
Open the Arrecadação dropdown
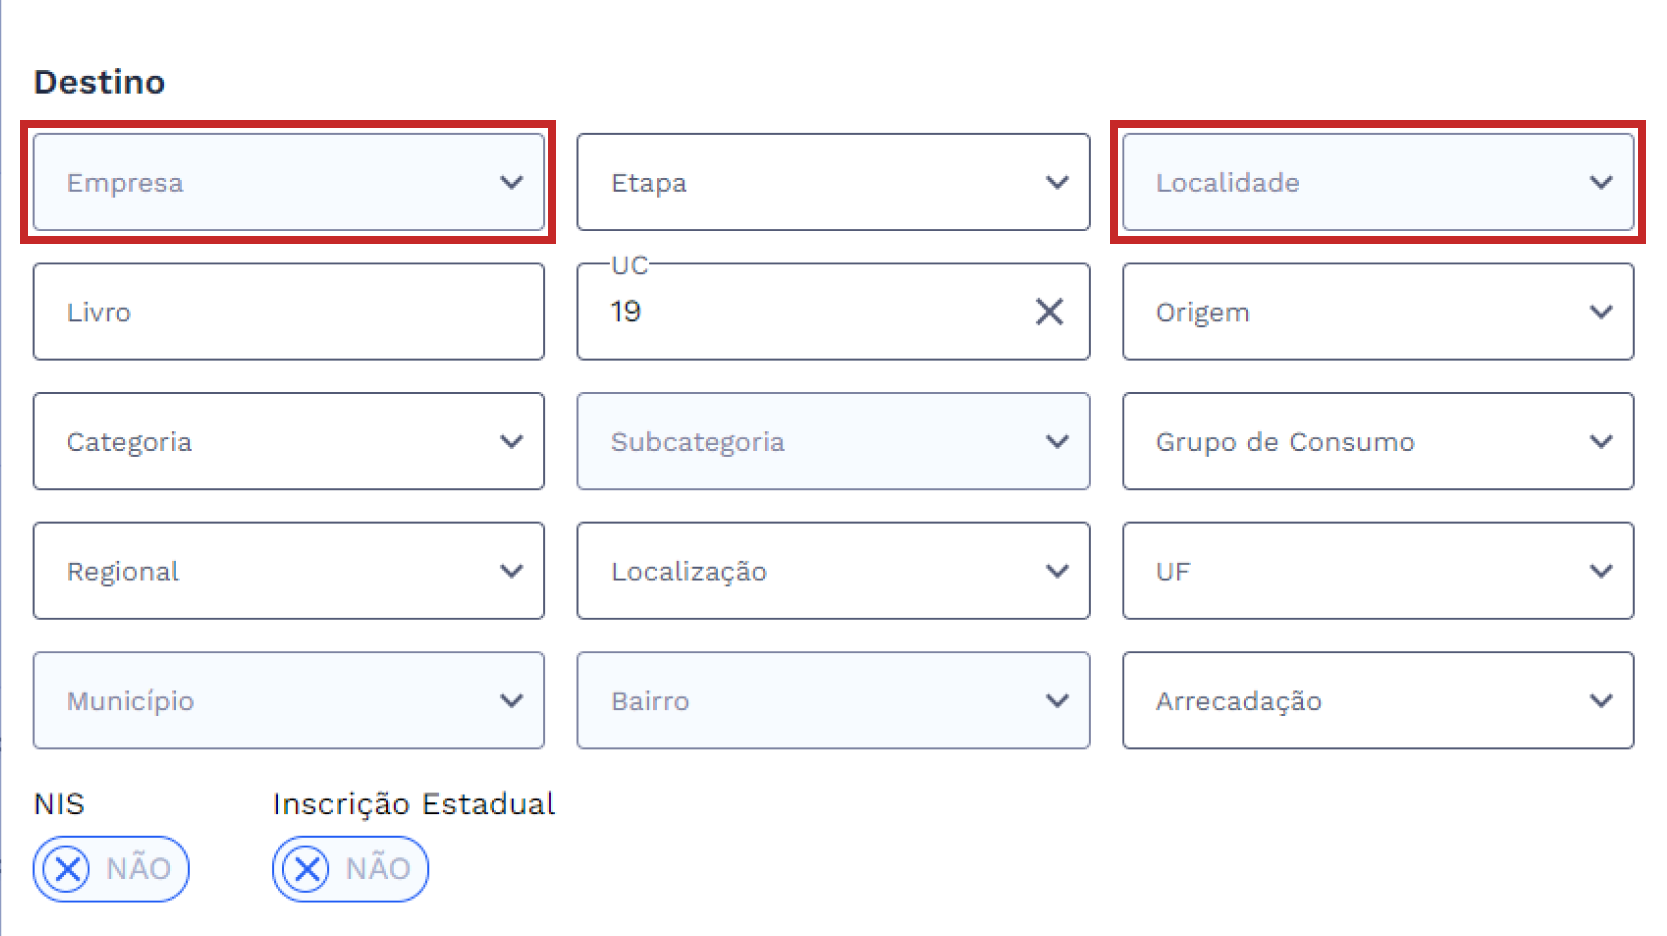pos(1377,700)
